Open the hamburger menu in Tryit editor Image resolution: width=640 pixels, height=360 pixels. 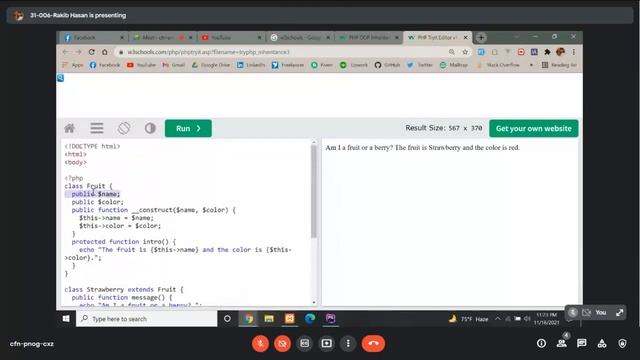97,128
